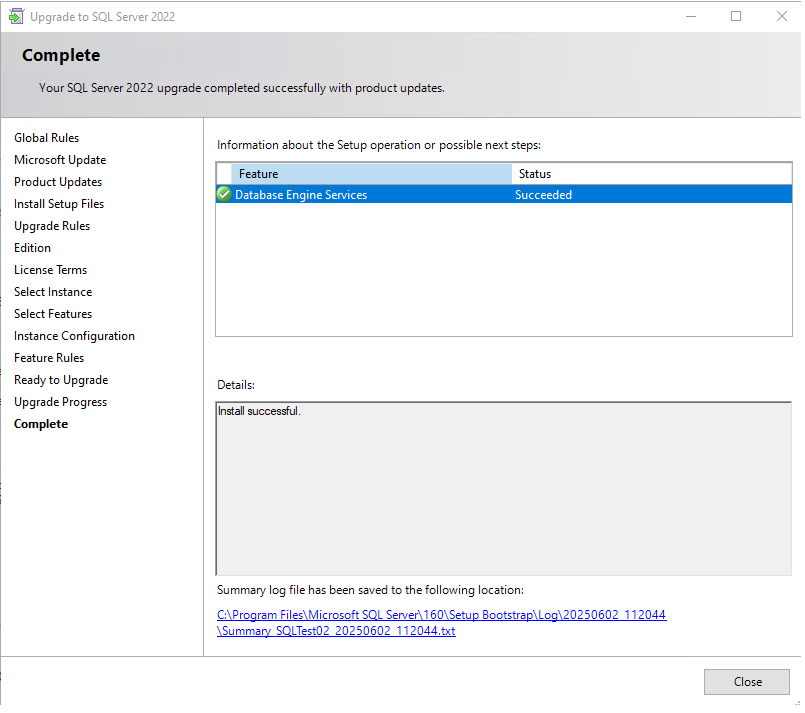Viewport: 805px width, 713px height.
Task: Select Global Rules in the sidebar
Action: (x=46, y=138)
